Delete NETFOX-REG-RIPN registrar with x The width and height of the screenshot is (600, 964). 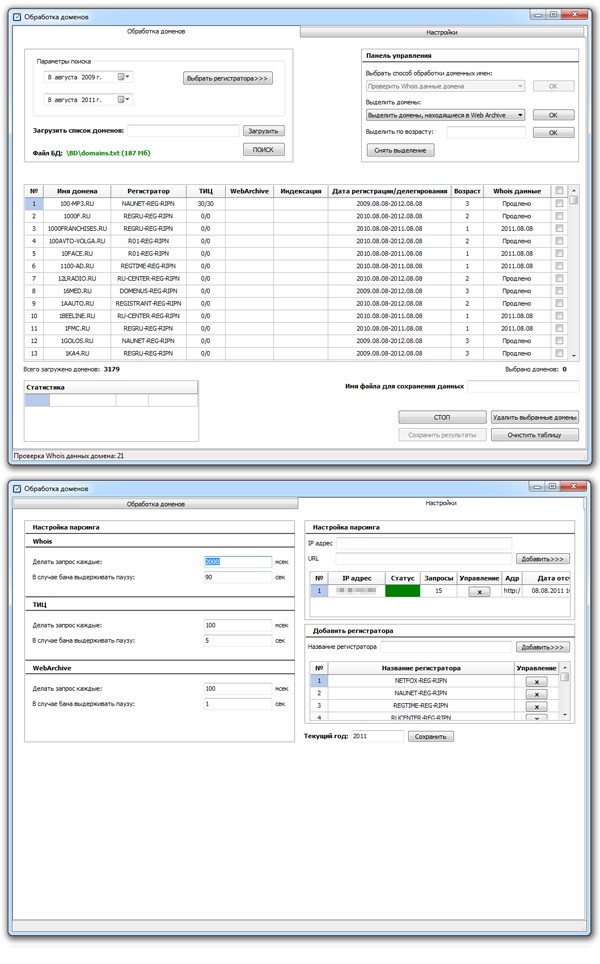pos(537,681)
